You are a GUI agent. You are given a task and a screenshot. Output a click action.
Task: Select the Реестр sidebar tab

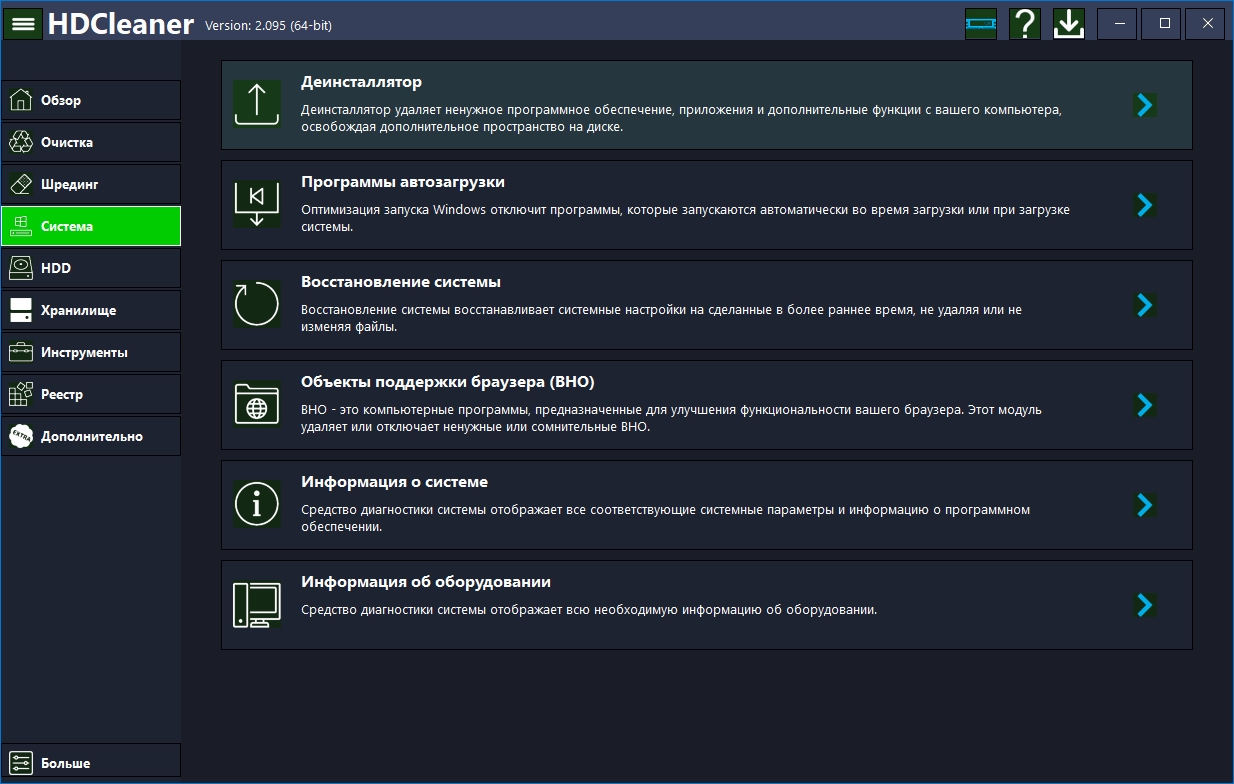pos(91,394)
